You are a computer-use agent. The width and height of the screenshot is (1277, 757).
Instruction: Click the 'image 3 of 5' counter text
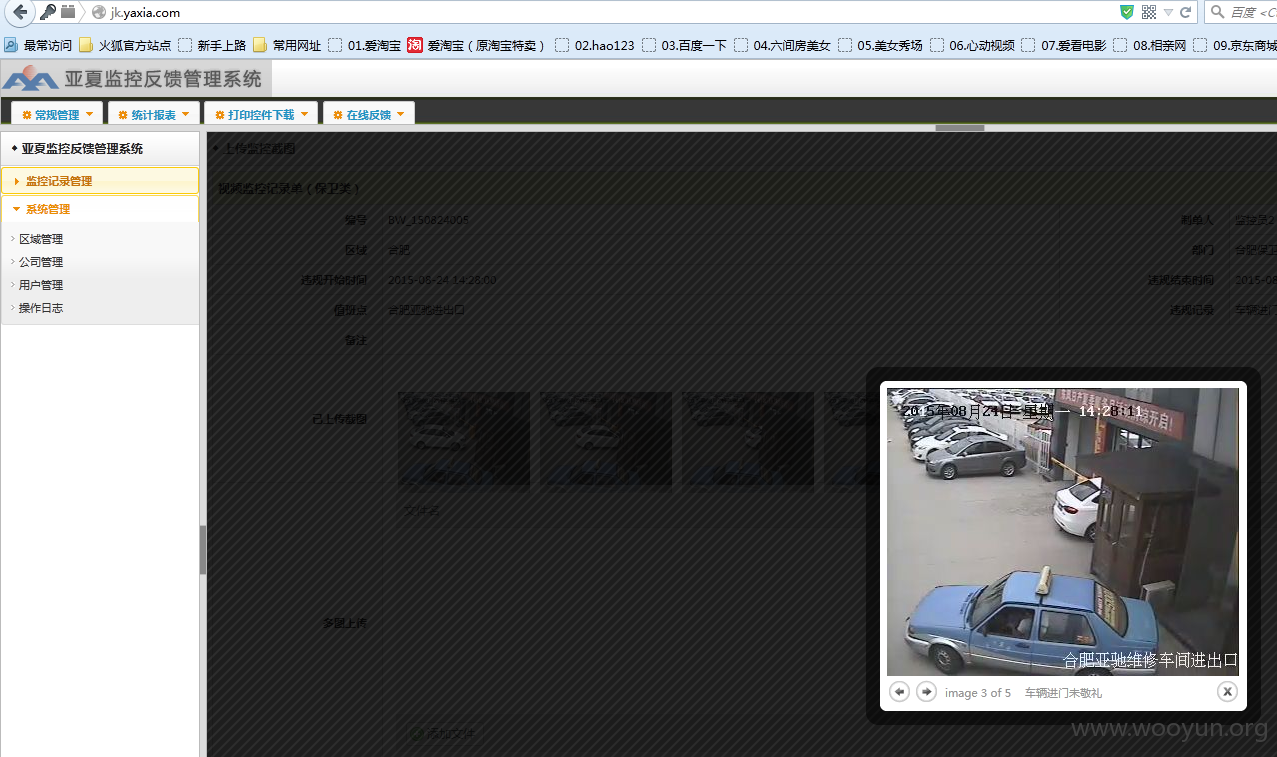click(x=978, y=693)
